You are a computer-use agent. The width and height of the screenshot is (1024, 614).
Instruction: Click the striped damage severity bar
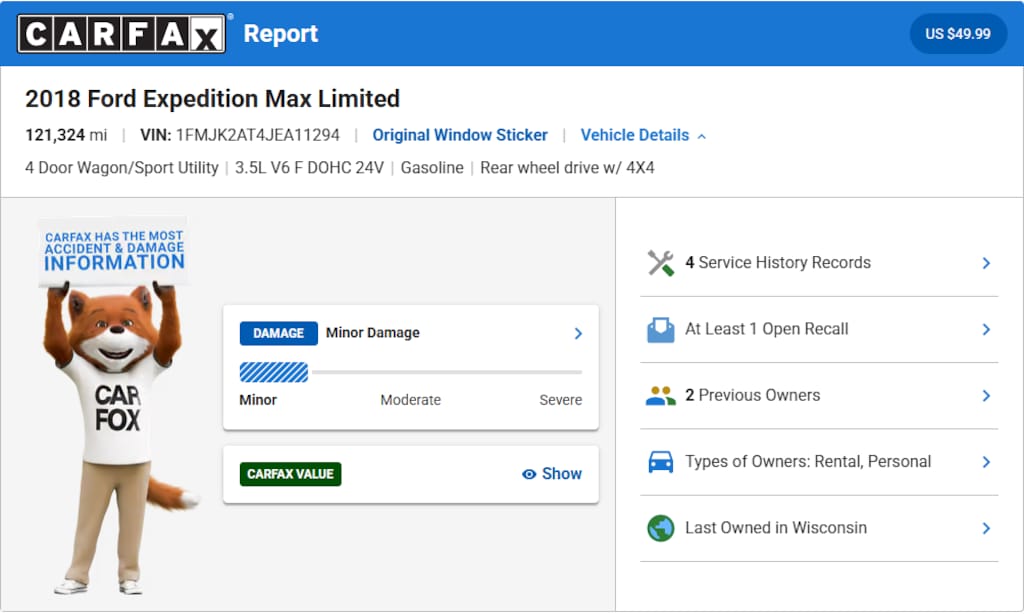(274, 372)
